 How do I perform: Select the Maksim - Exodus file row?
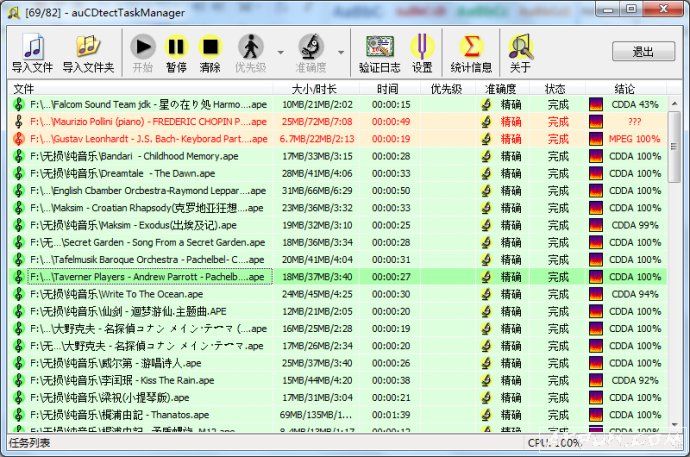337,225
